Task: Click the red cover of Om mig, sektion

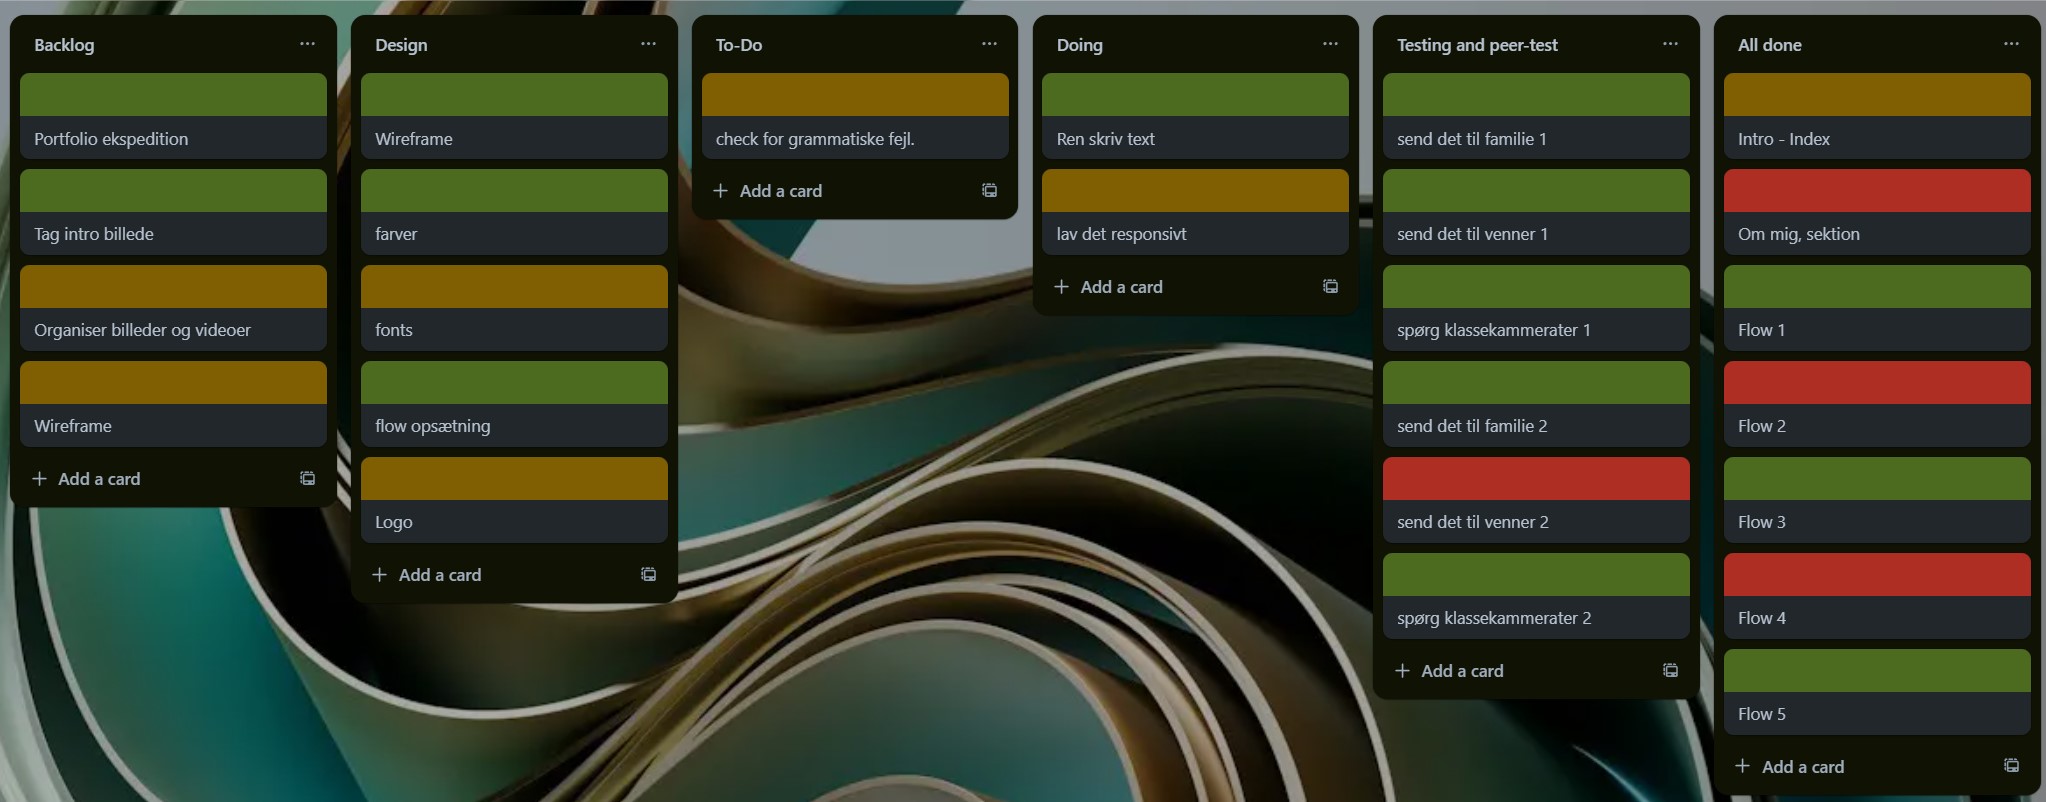Action: (x=1876, y=191)
